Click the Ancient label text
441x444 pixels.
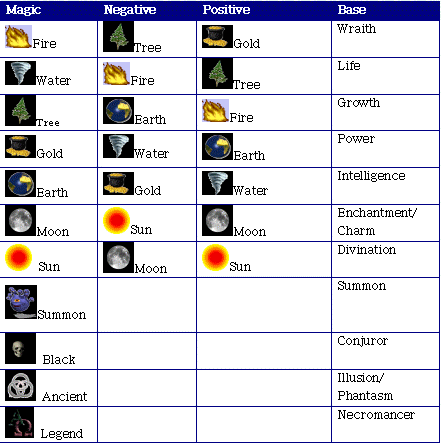click(65, 397)
